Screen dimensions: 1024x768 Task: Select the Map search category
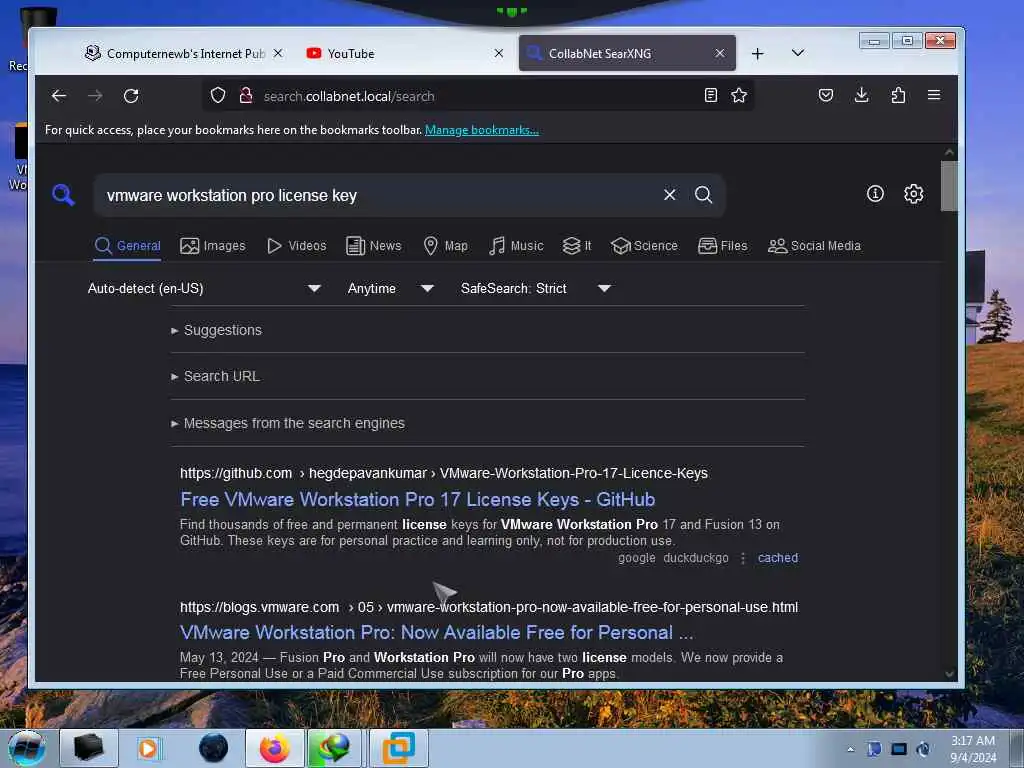pyautogui.click(x=445, y=246)
